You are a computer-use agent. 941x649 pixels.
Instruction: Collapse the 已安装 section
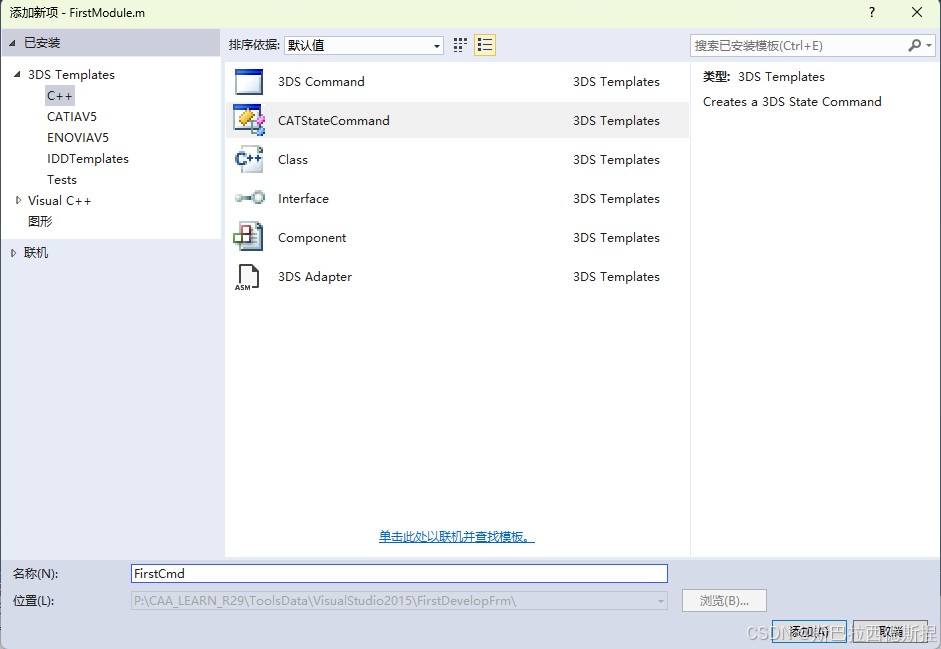coord(12,43)
